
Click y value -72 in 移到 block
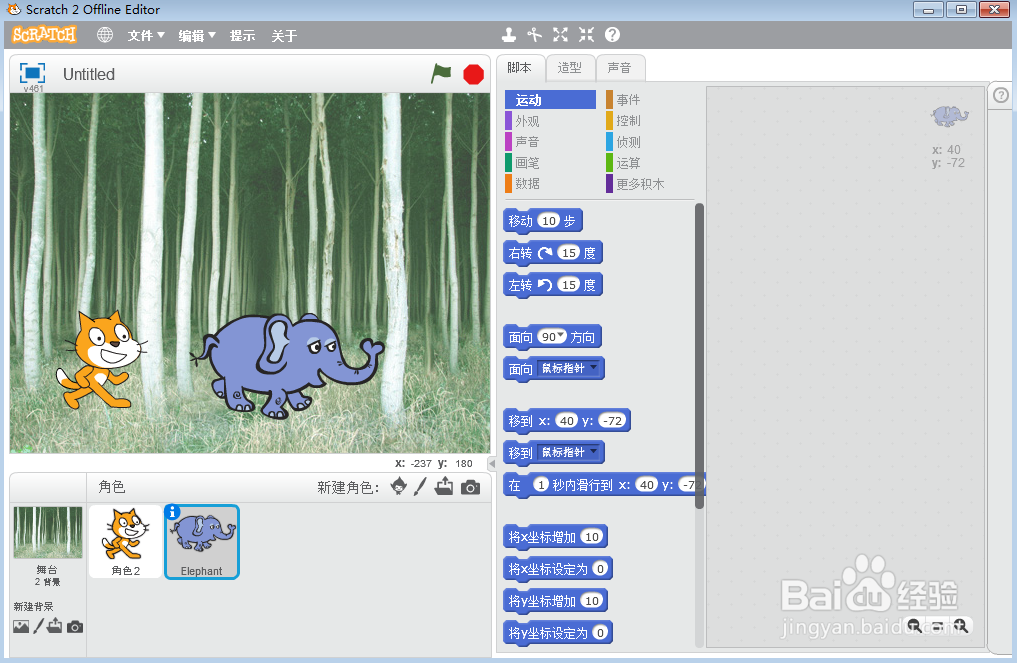[x=612, y=420]
